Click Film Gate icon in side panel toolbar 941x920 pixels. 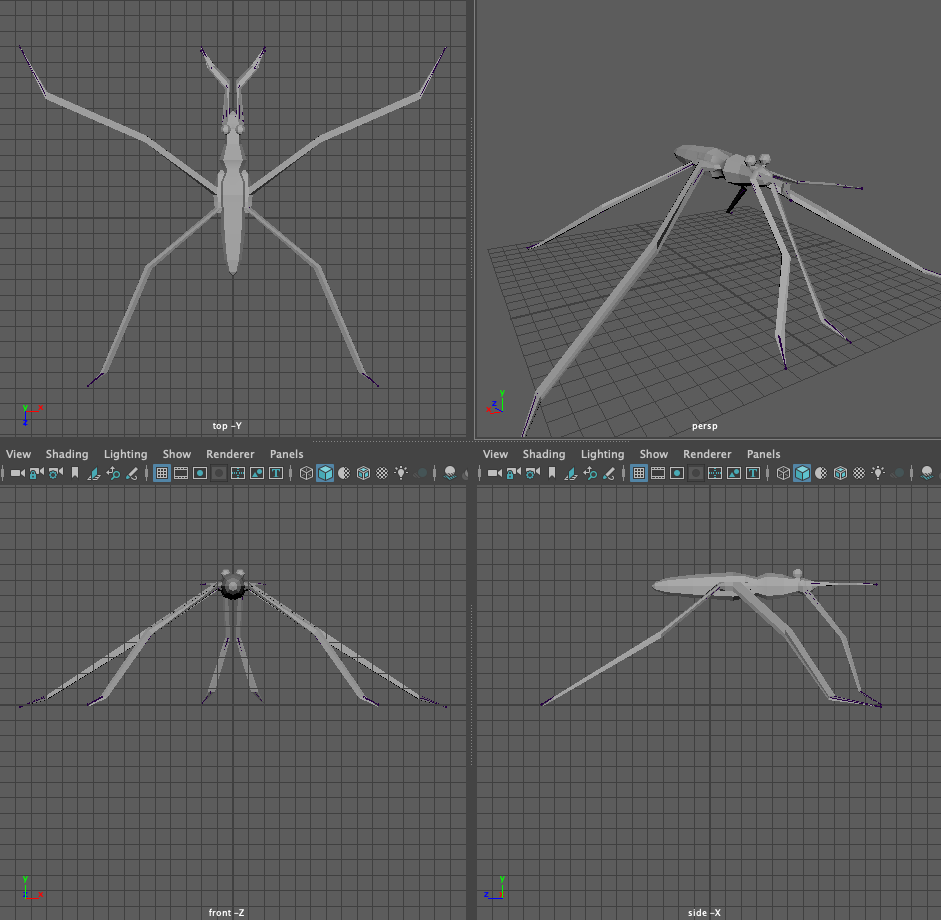(658, 474)
